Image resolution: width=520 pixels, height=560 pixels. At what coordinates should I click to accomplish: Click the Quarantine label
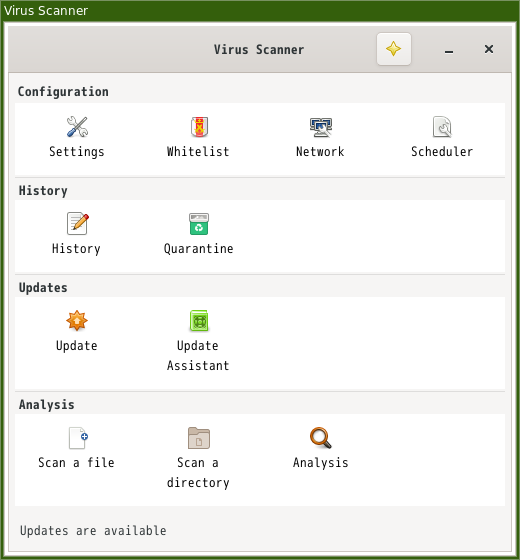199,249
